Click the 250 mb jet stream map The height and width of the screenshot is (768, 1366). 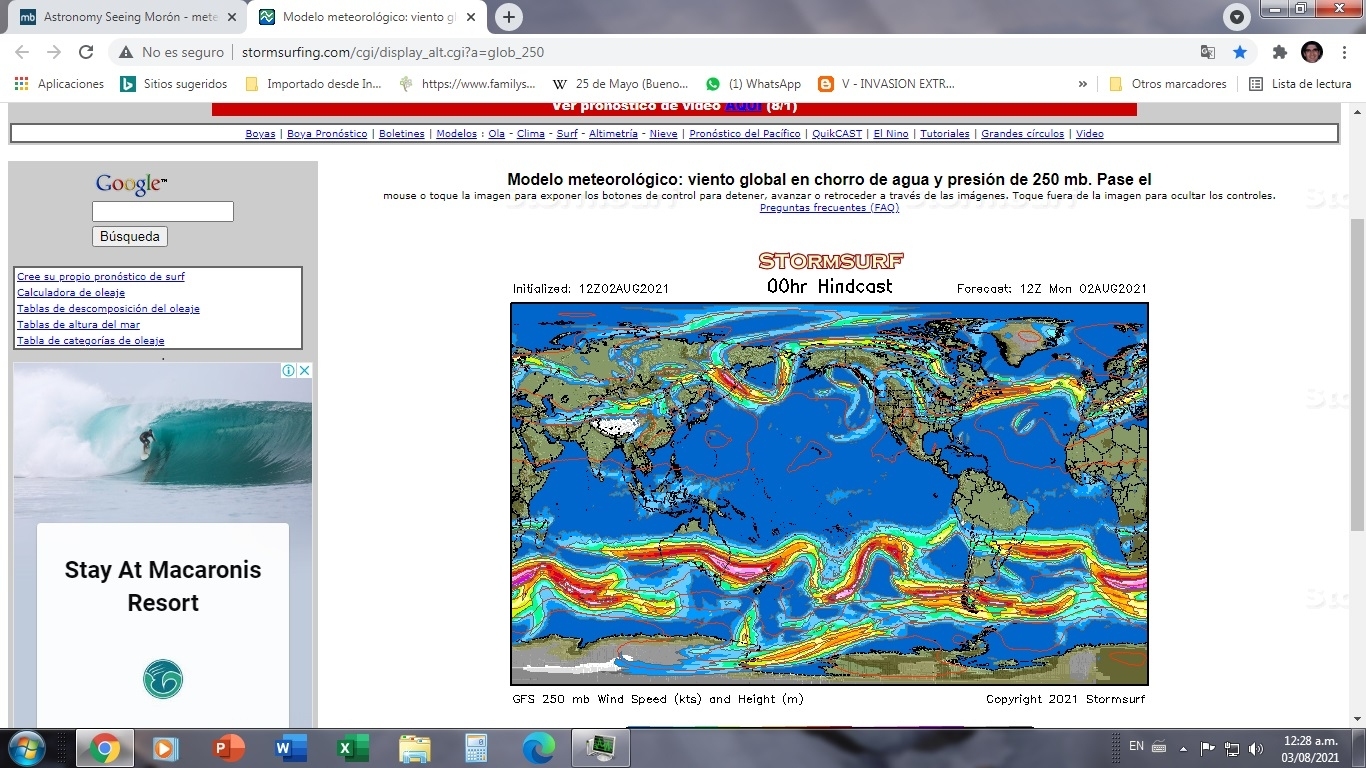829,494
